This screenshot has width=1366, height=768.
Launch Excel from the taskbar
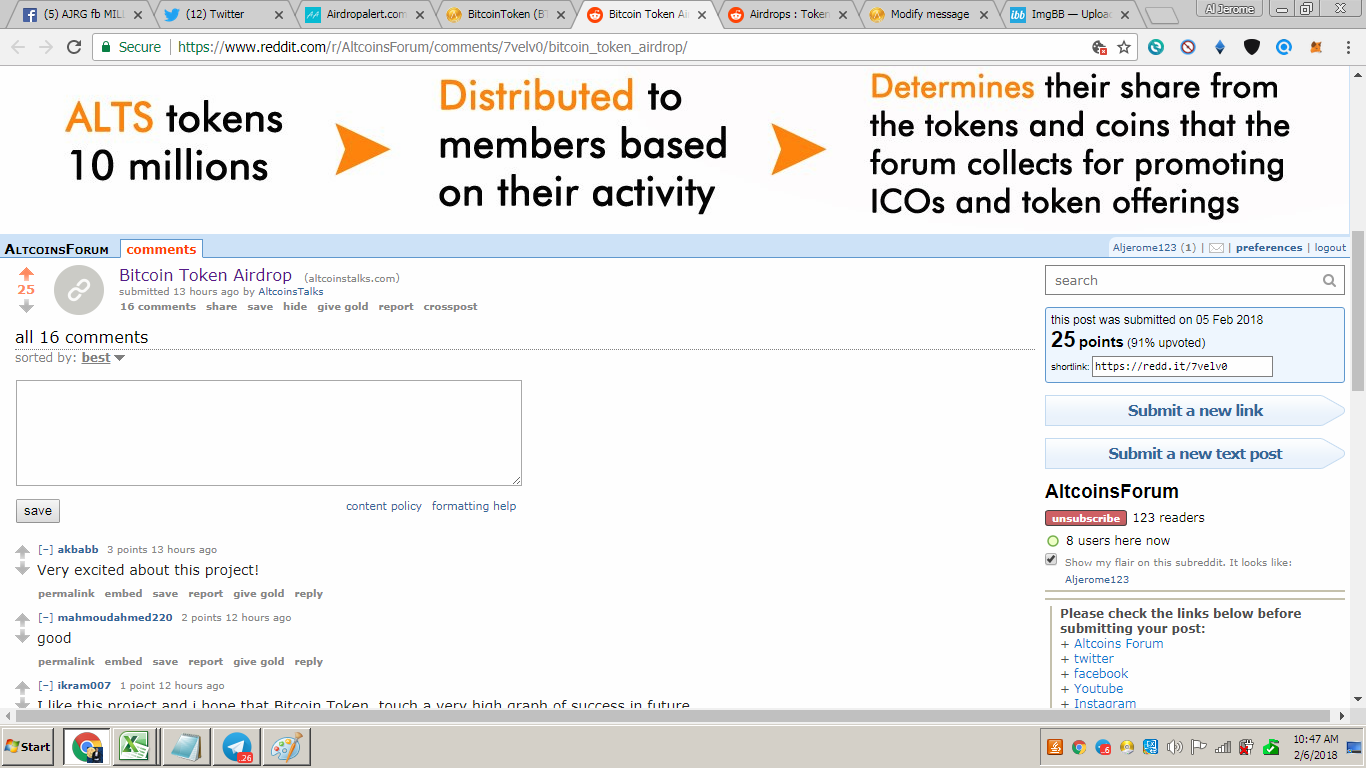(x=135, y=747)
